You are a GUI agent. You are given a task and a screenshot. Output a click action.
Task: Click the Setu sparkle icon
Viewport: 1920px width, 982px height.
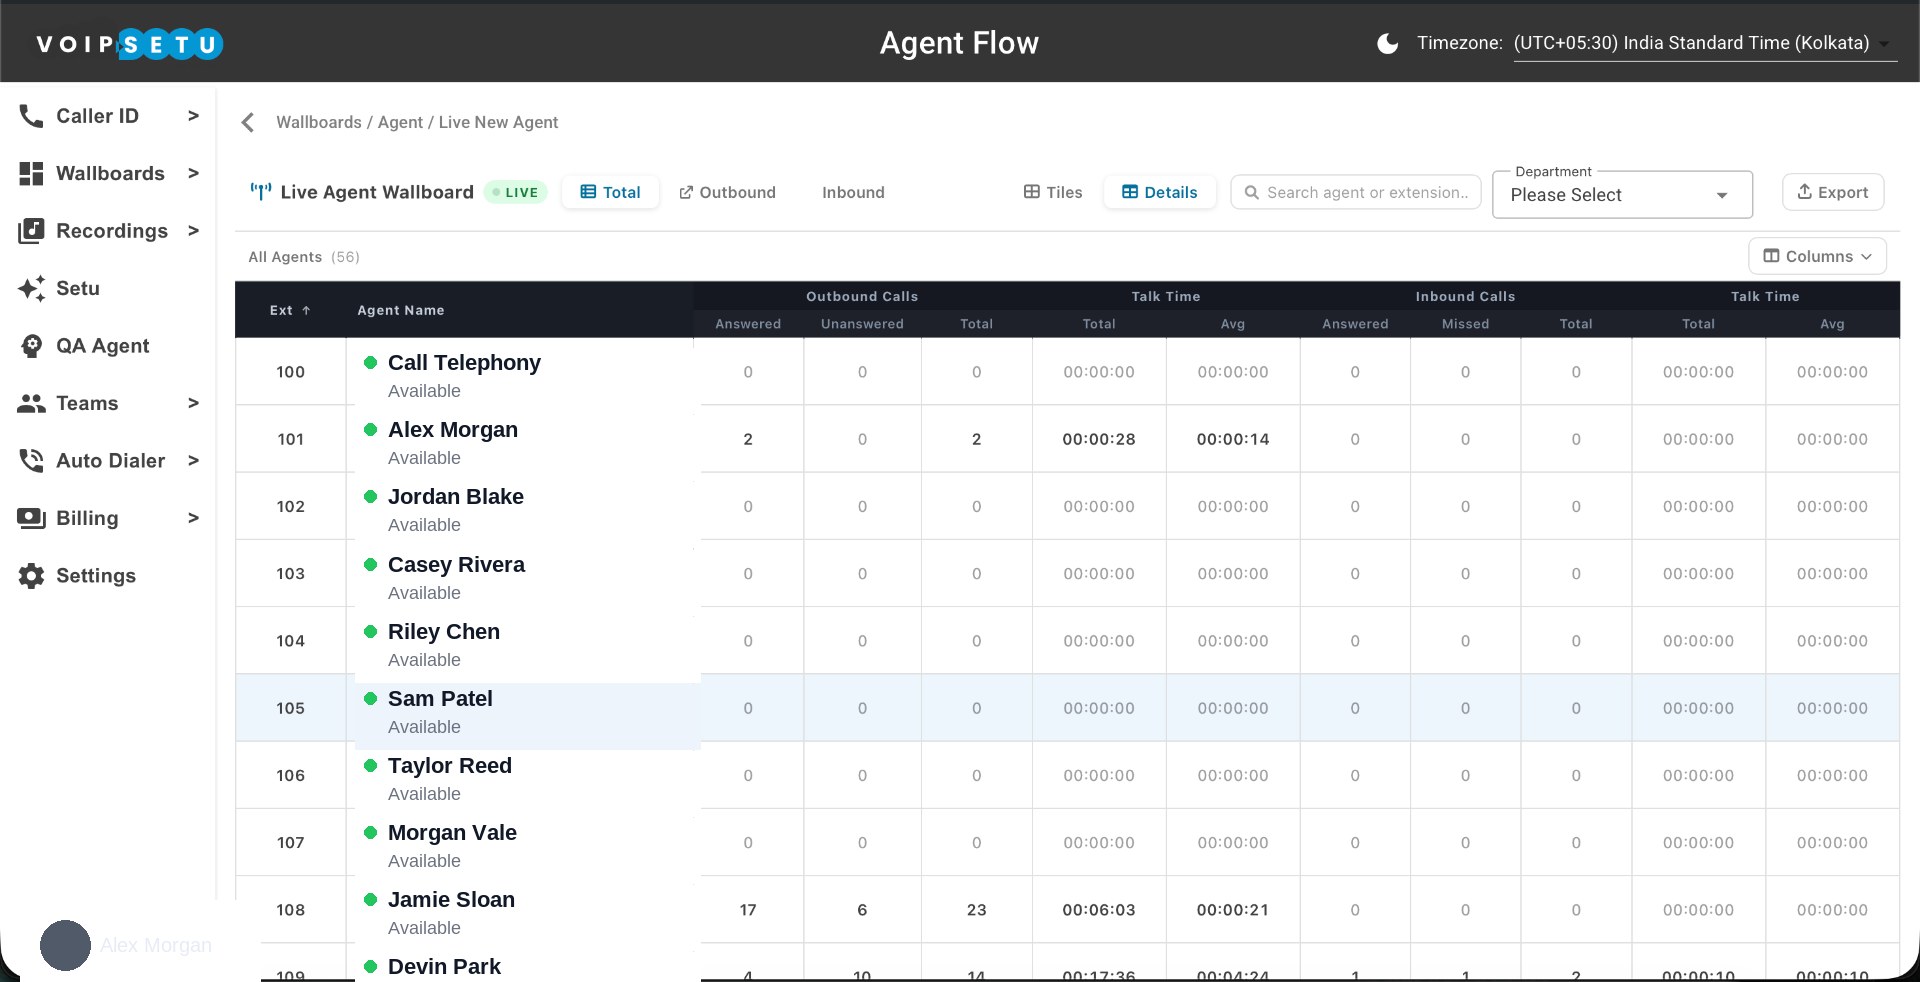point(31,288)
